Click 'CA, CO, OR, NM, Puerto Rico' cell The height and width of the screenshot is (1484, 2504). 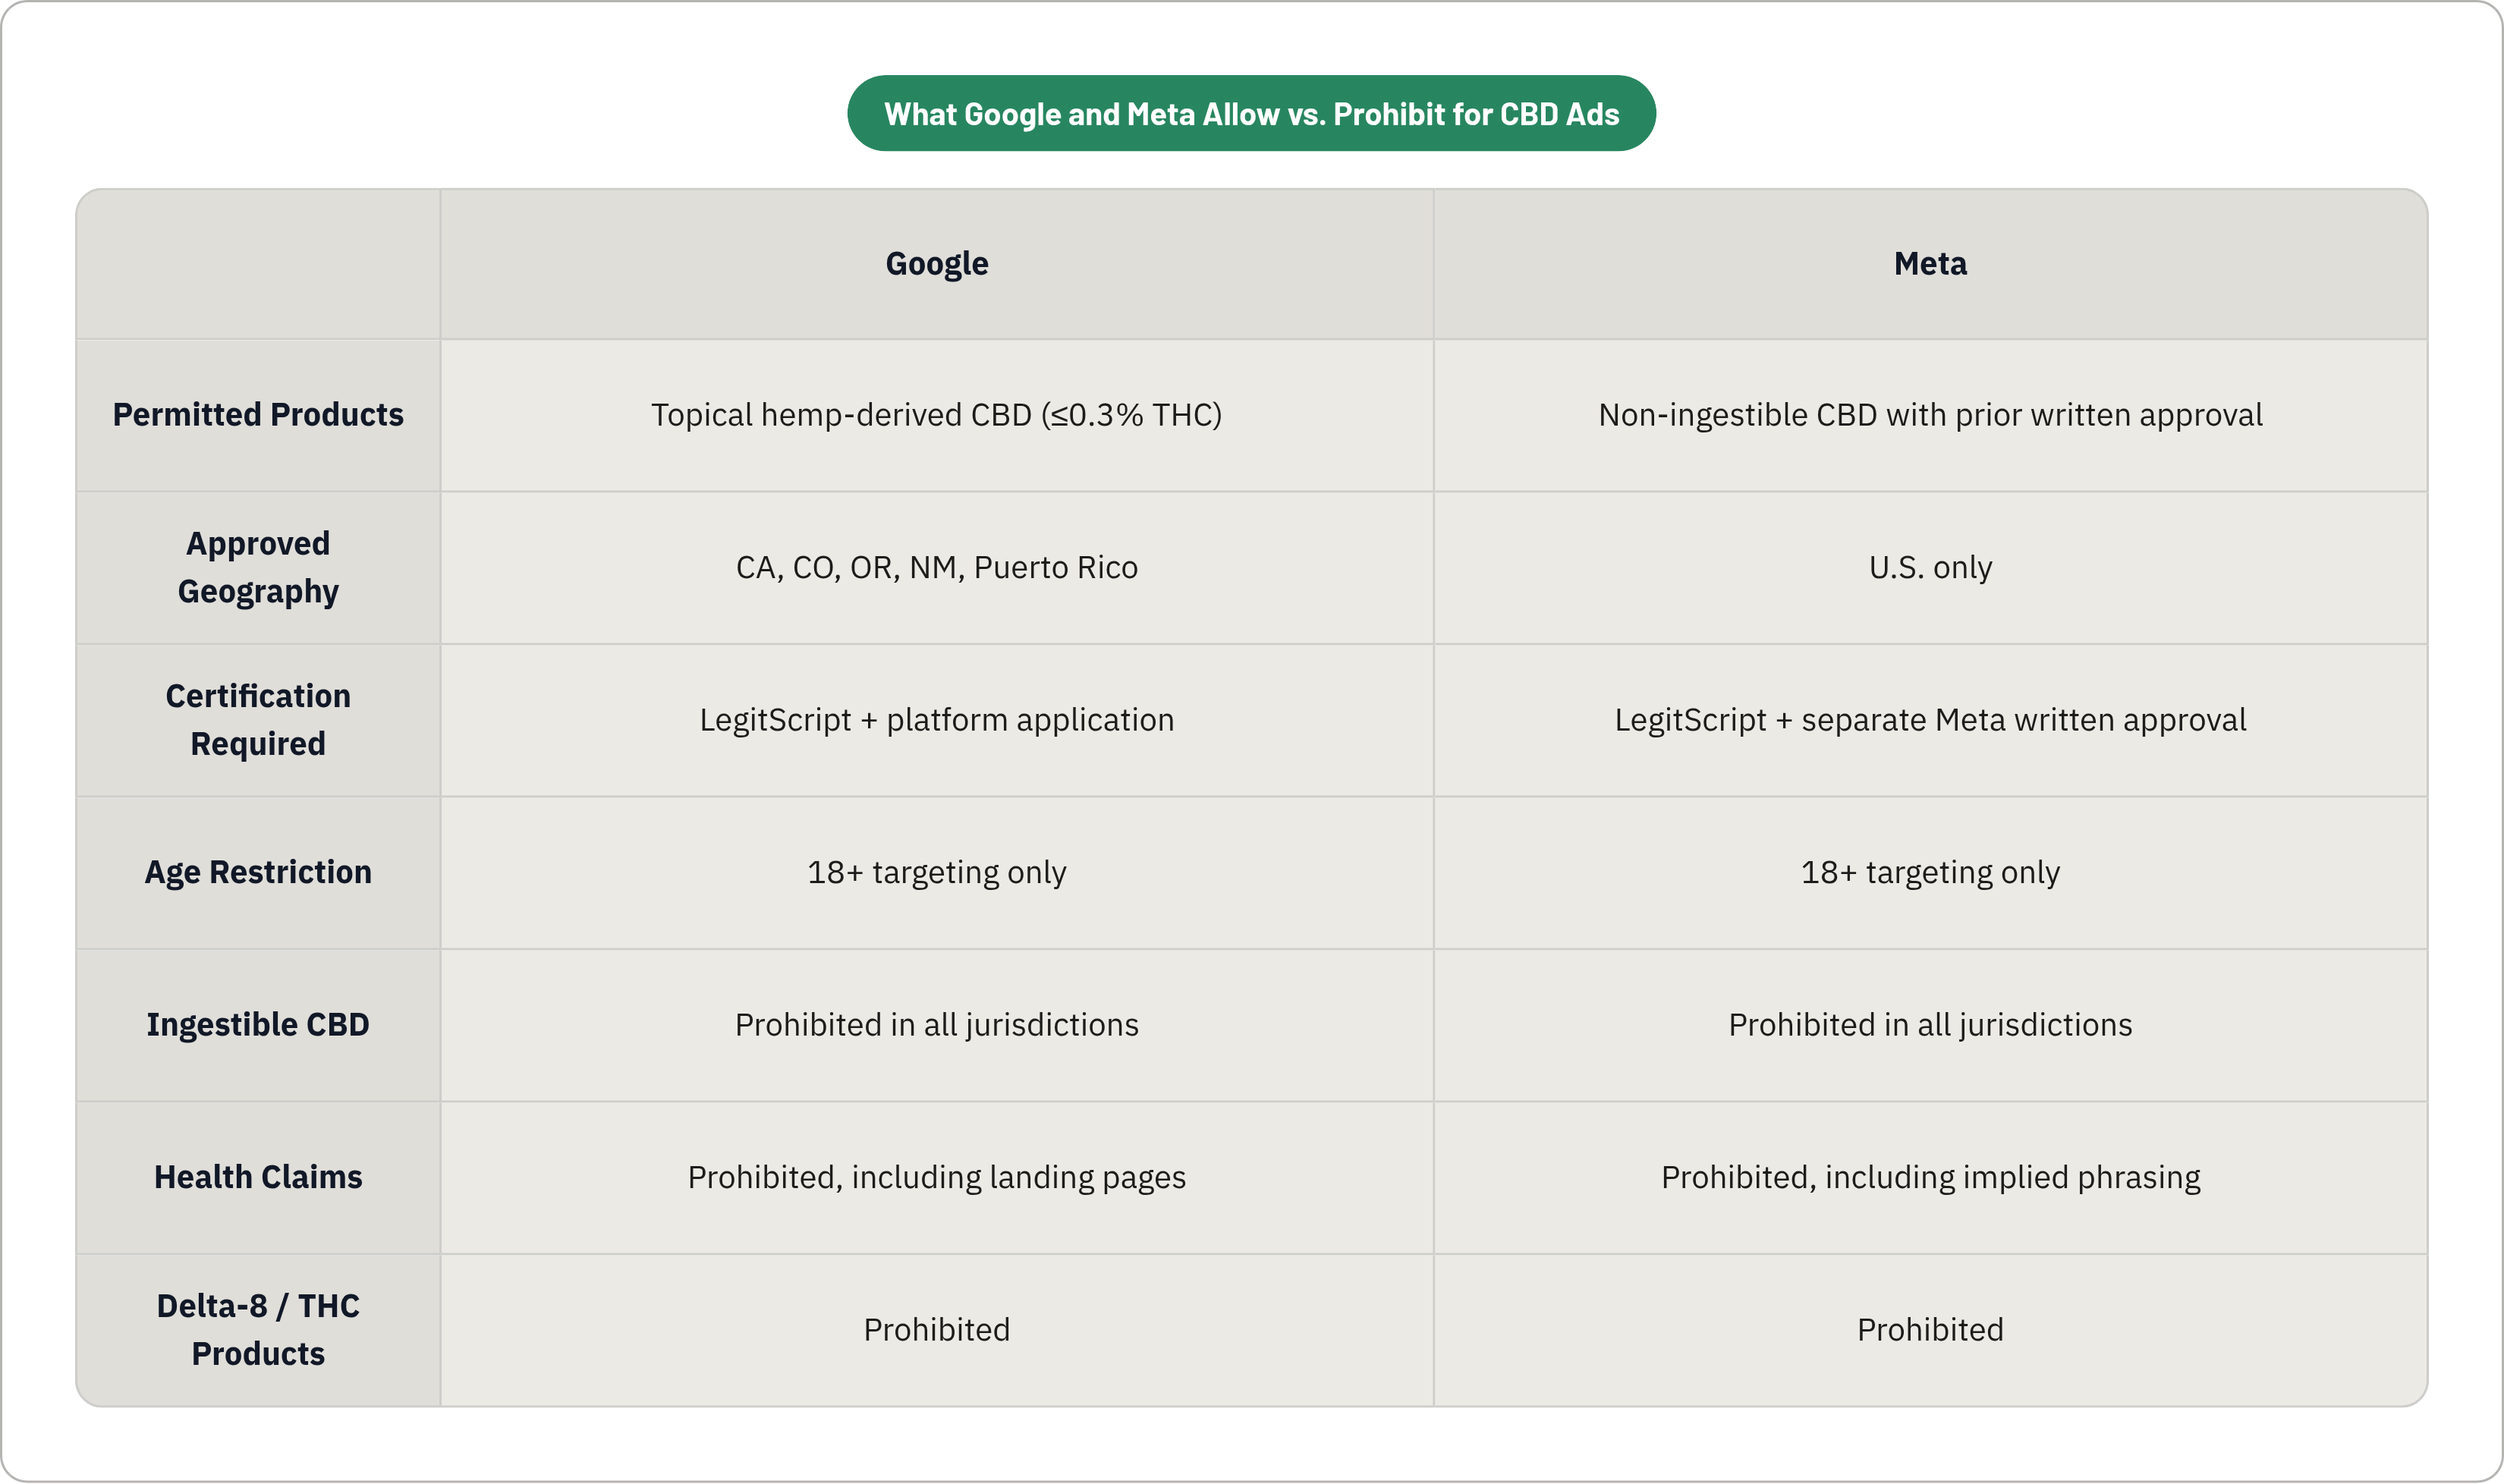click(x=937, y=567)
